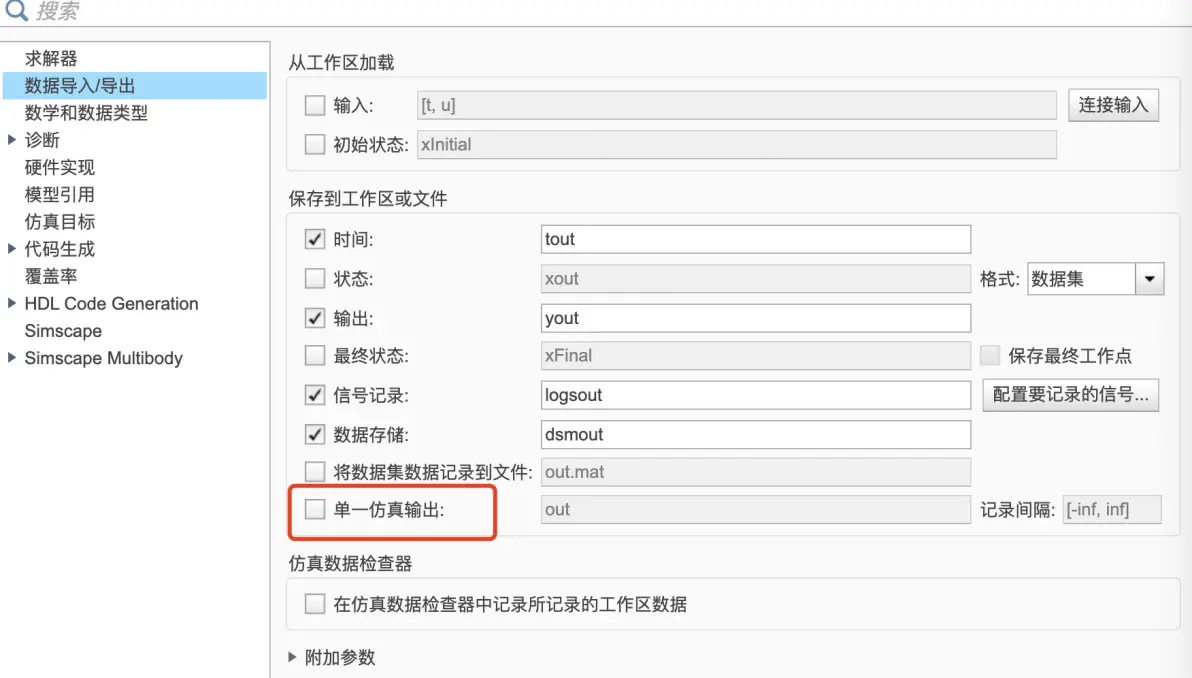Uncheck the 时间 checkbox

(x=315, y=239)
